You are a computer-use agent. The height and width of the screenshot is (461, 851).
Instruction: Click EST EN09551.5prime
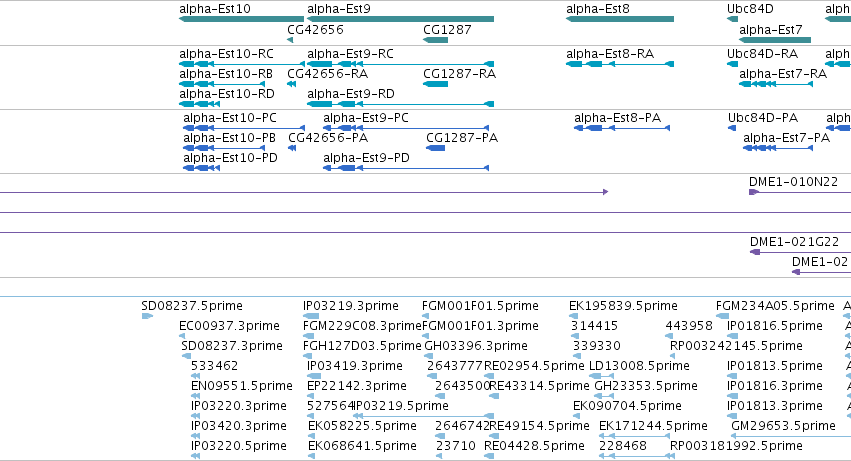(242, 387)
